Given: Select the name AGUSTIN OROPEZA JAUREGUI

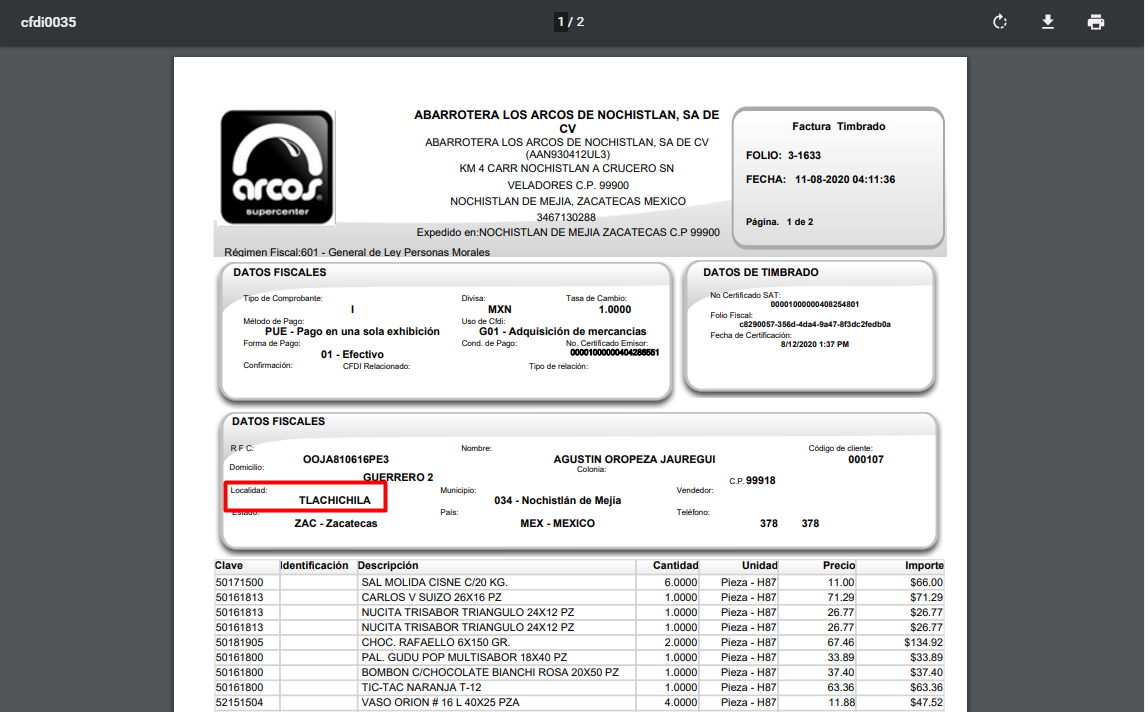Looking at the screenshot, I should click(634, 459).
